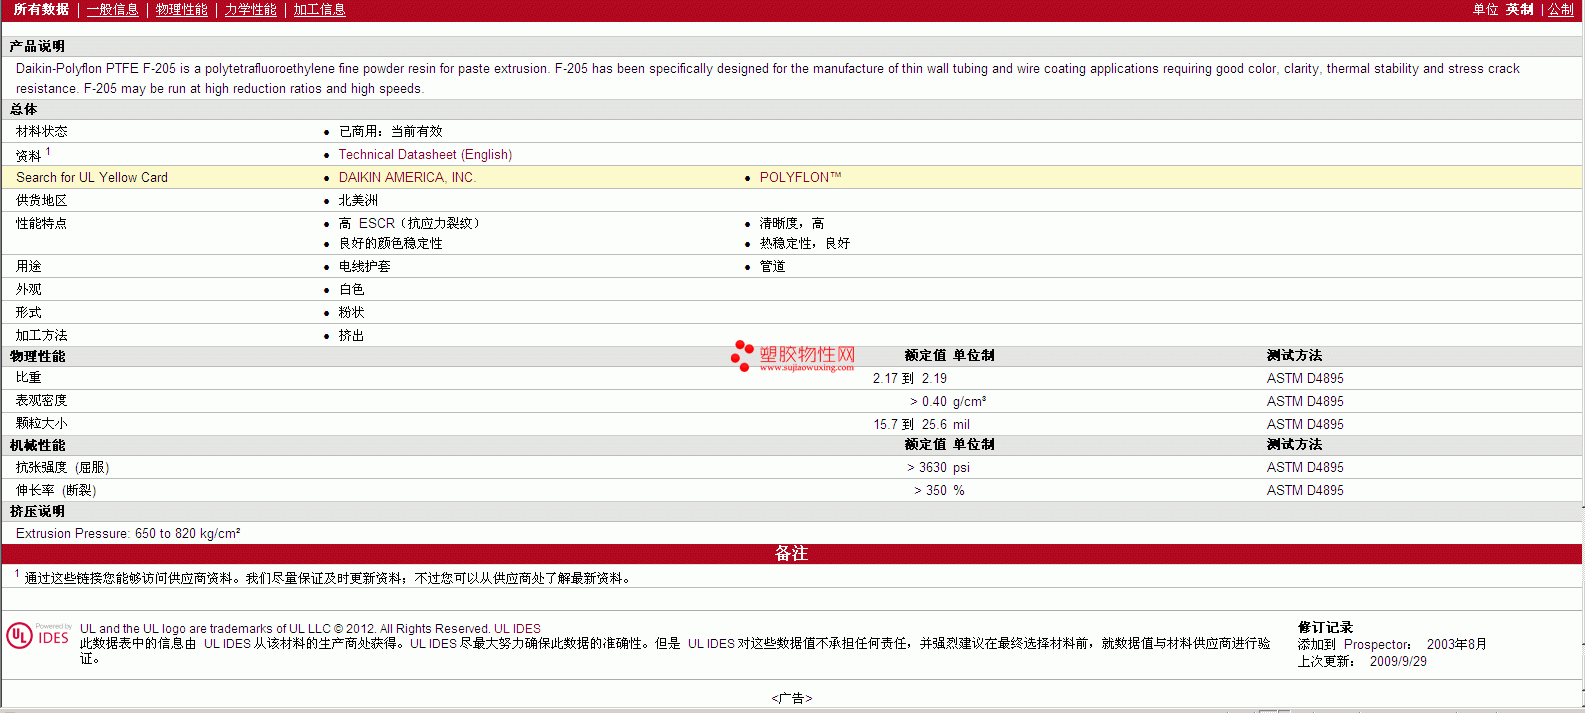Screen dimensions: 1585x713
Task: Click the 修订记录 heading
Action: pyautogui.click(x=1325, y=627)
